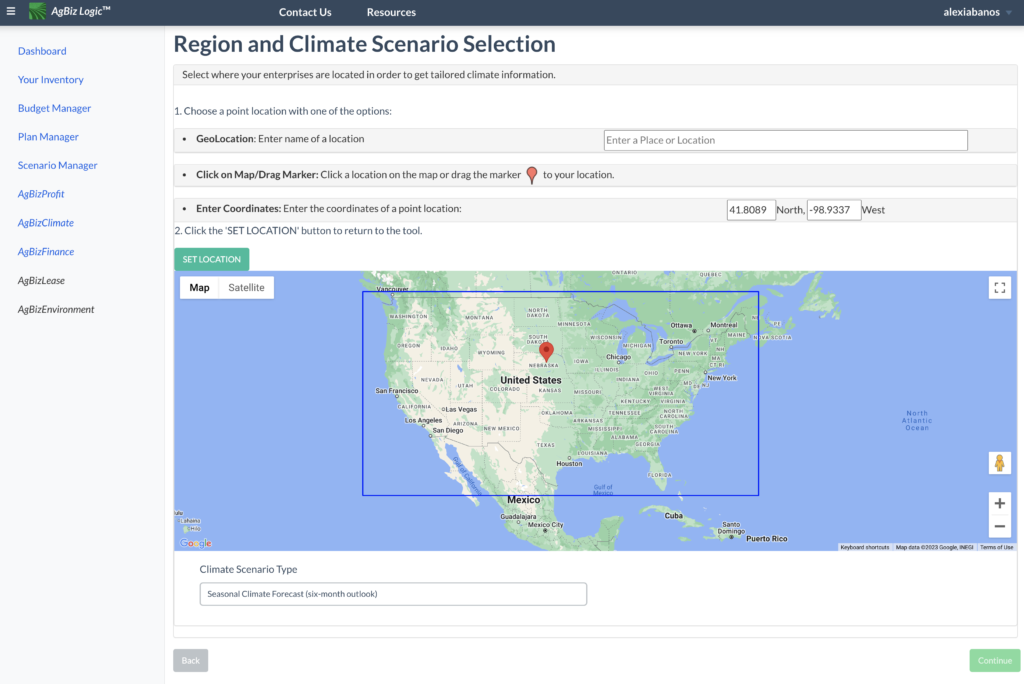Focus the Enter a Place or Location field

[785, 140]
